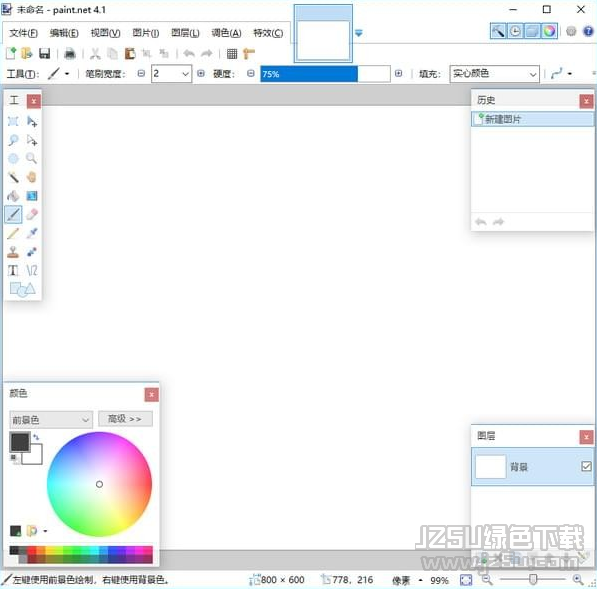Click the 75% hardness slider bar
This screenshot has height=589, width=597.
[x=325, y=74]
